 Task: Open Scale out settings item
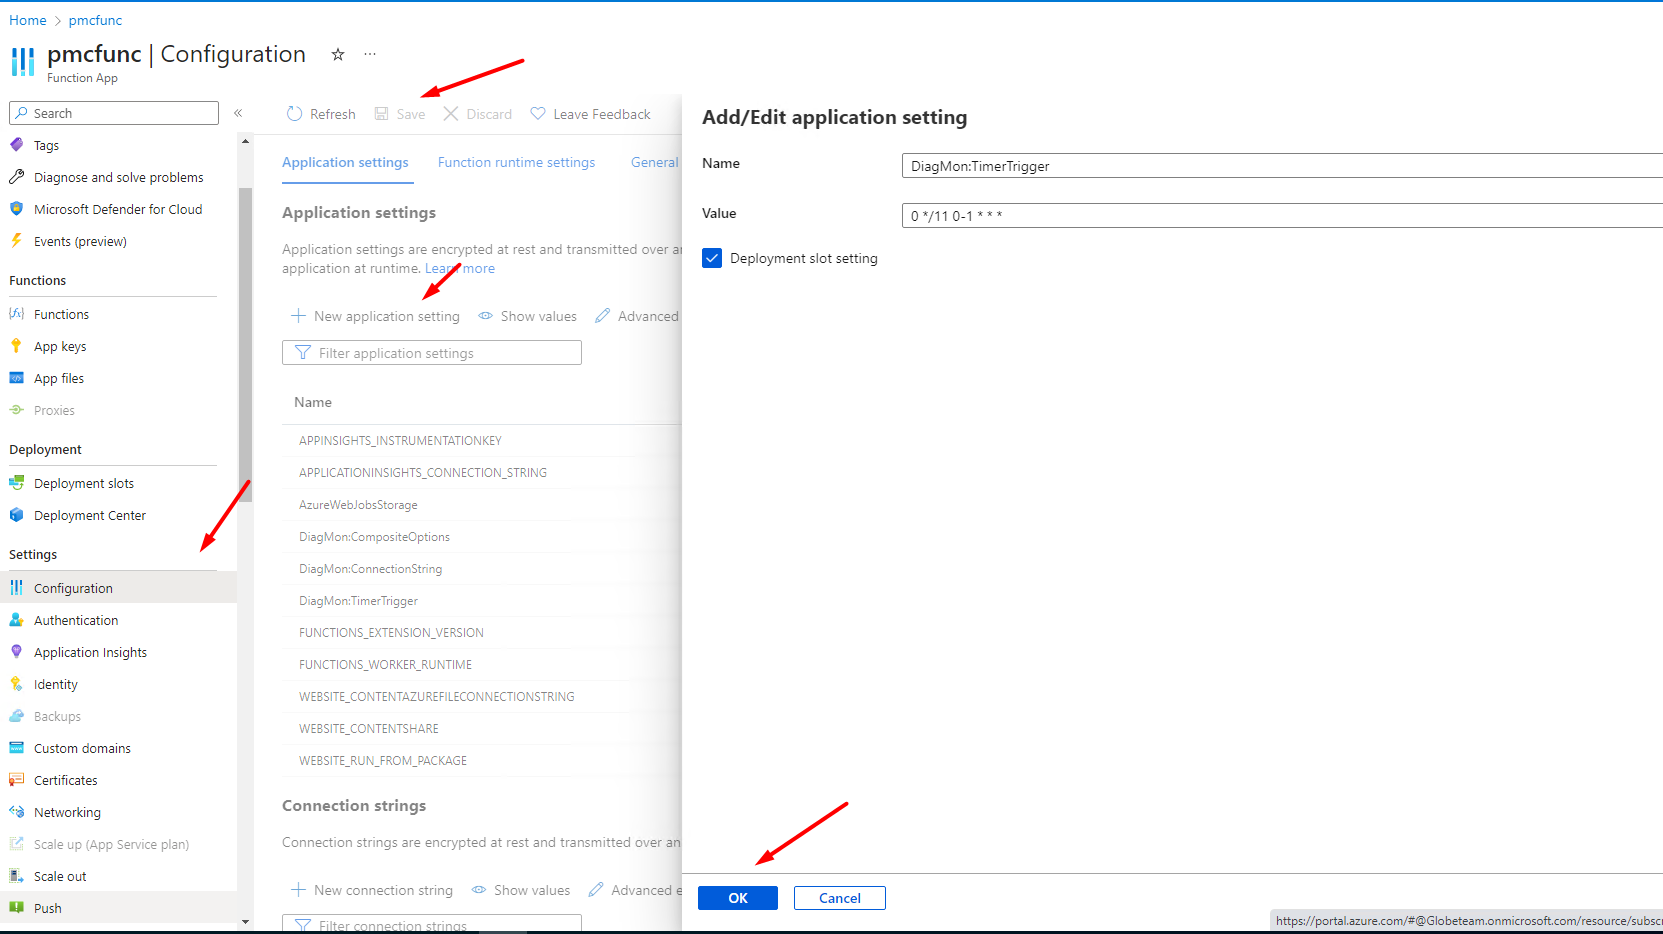point(60,876)
